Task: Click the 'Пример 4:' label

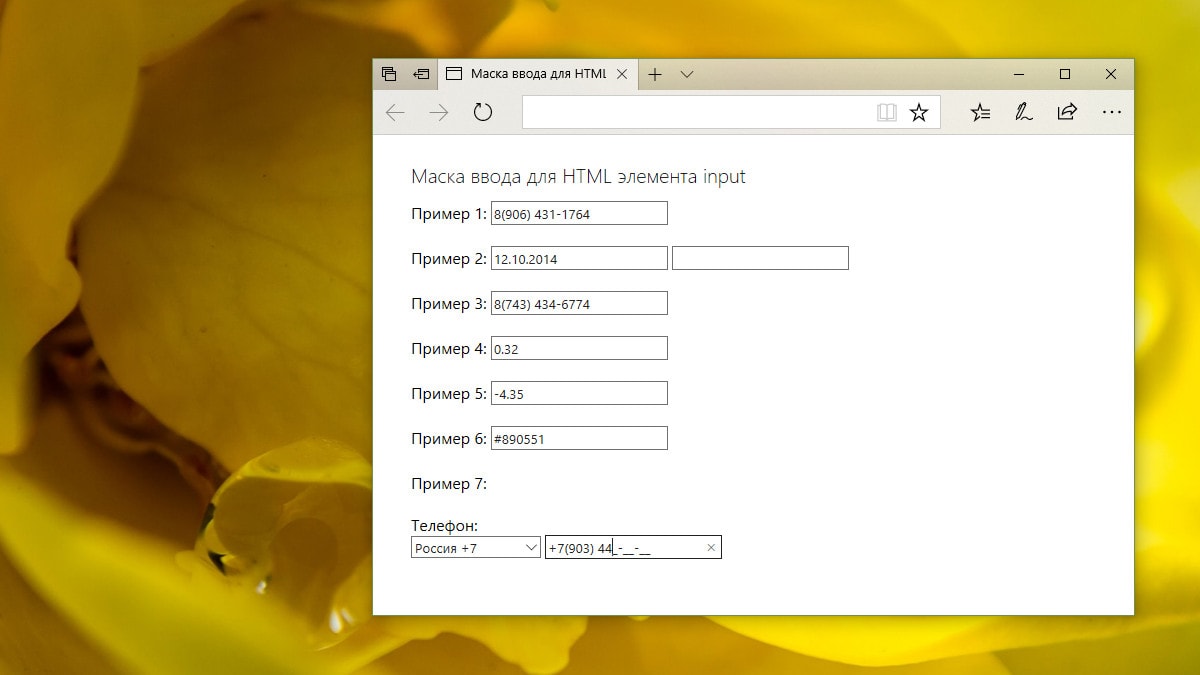Action: [x=449, y=349]
